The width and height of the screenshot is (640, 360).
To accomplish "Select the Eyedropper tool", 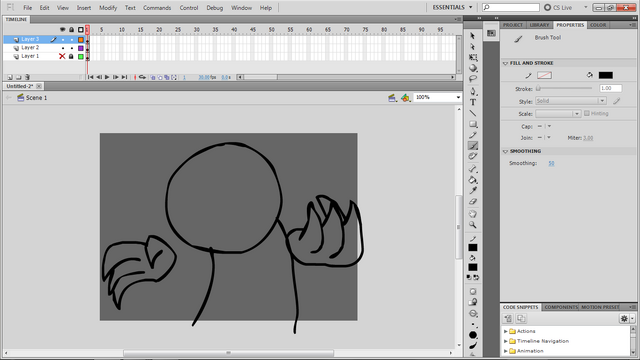I will [473, 191].
